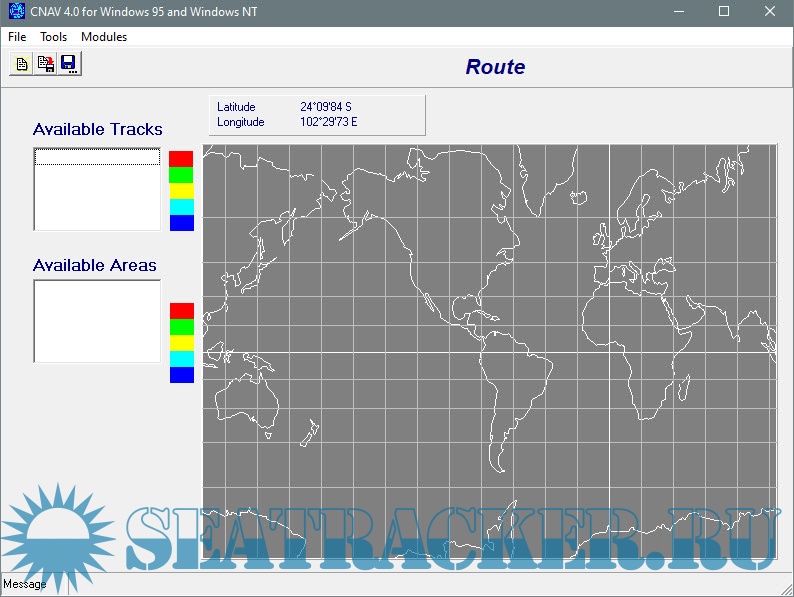Pick cyan swatch beside Available Areas
Screen dimensions: 794x597
pos(181,359)
